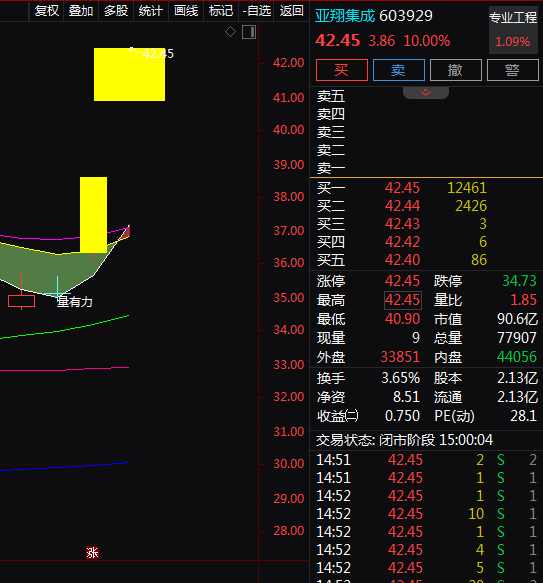Click the 买一 volume 12461
The height and width of the screenshot is (583, 543).
(x=467, y=188)
